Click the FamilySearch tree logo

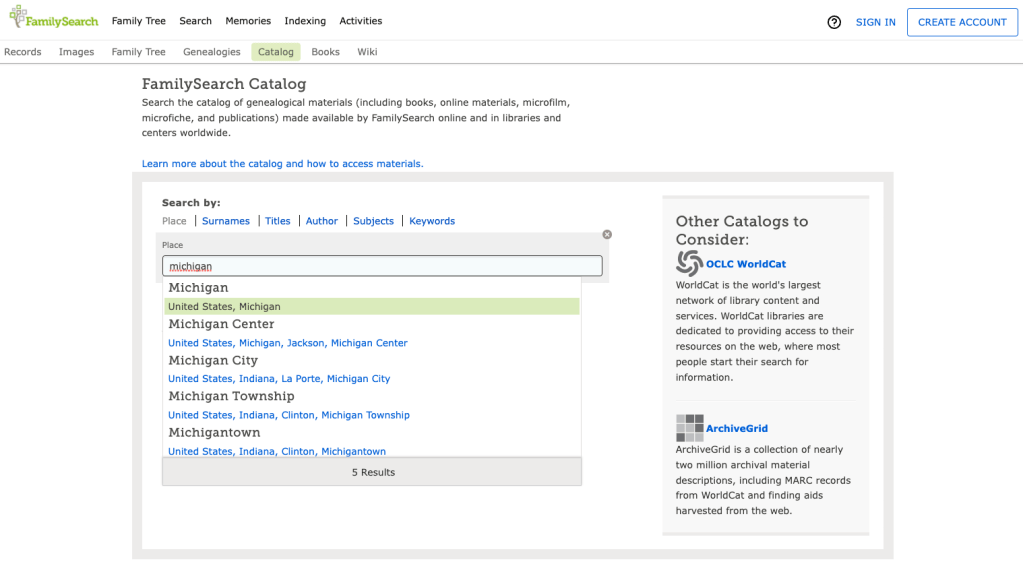[x=20, y=17]
